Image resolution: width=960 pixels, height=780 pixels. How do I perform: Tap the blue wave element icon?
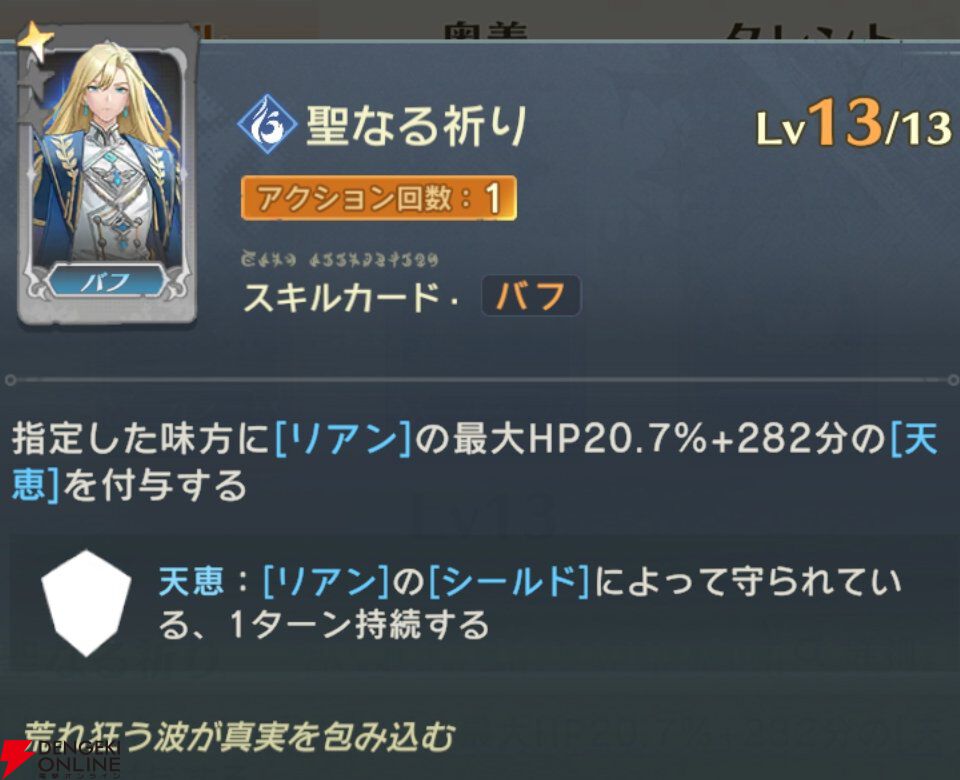[x=268, y=124]
